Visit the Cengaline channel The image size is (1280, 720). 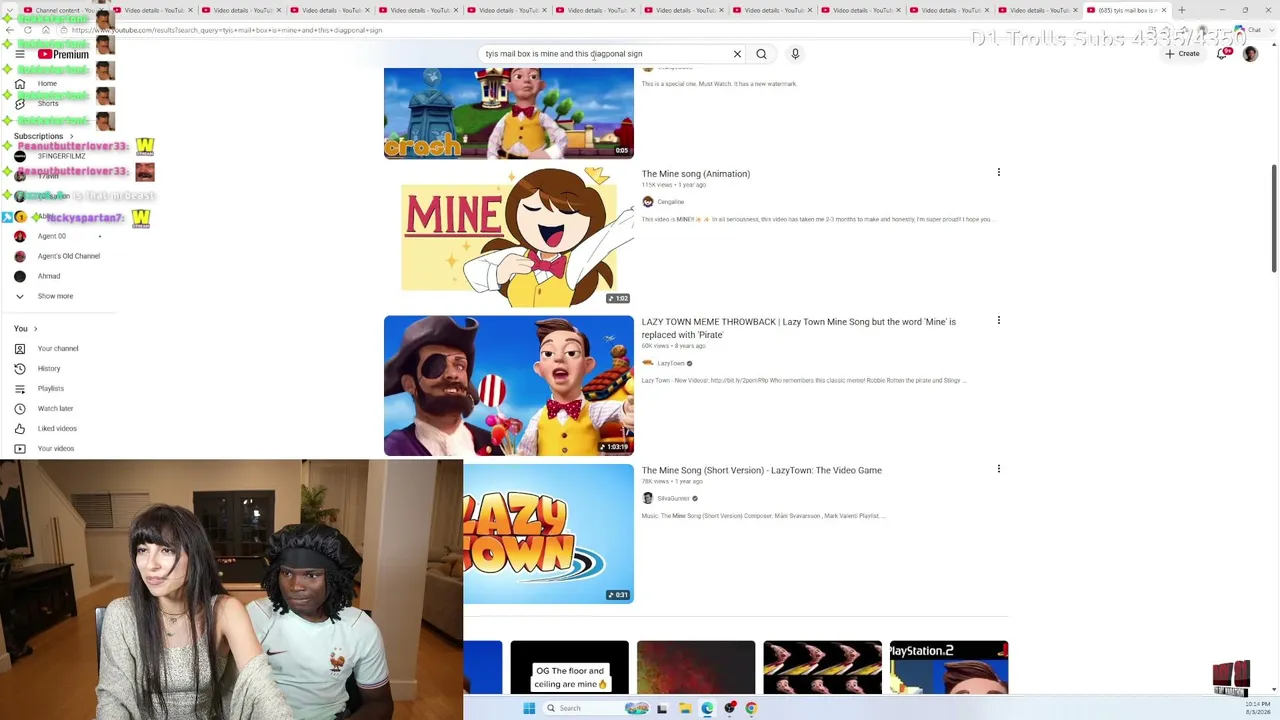[671, 202]
